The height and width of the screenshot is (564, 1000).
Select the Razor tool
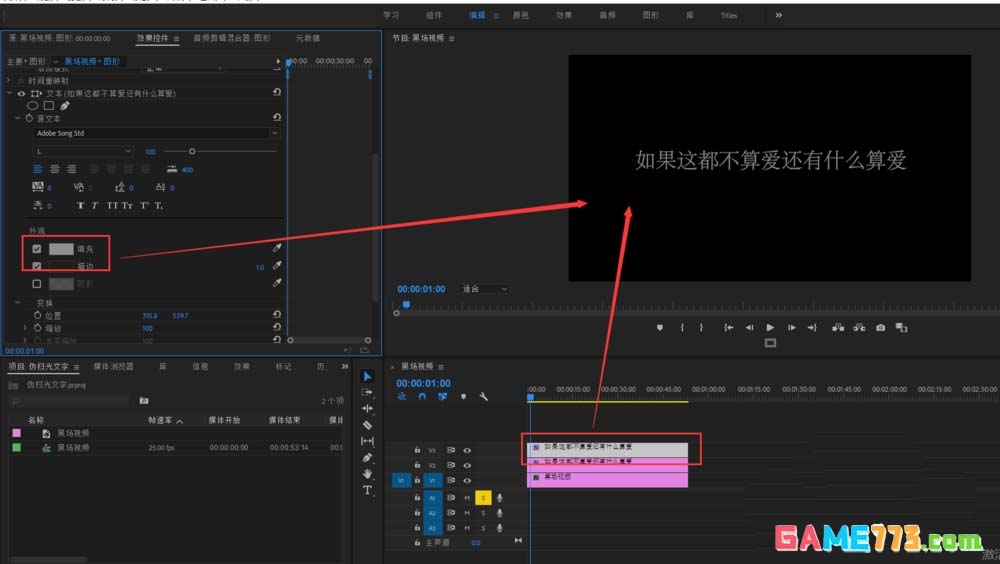[367, 425]
